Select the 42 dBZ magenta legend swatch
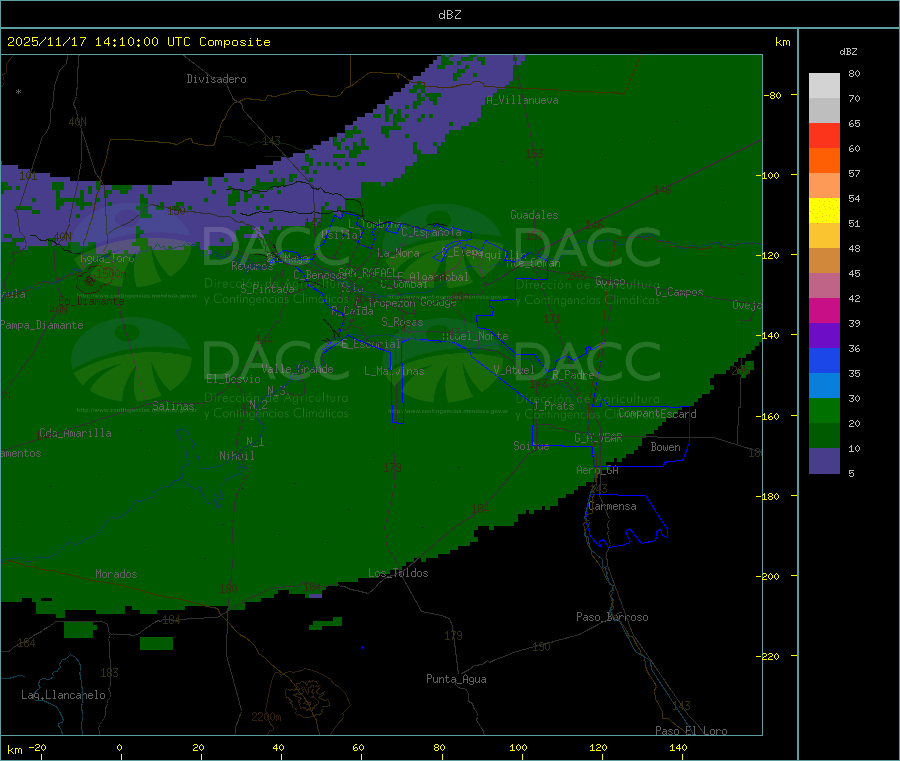Screen dimensions: 900x761 (824, 310)
